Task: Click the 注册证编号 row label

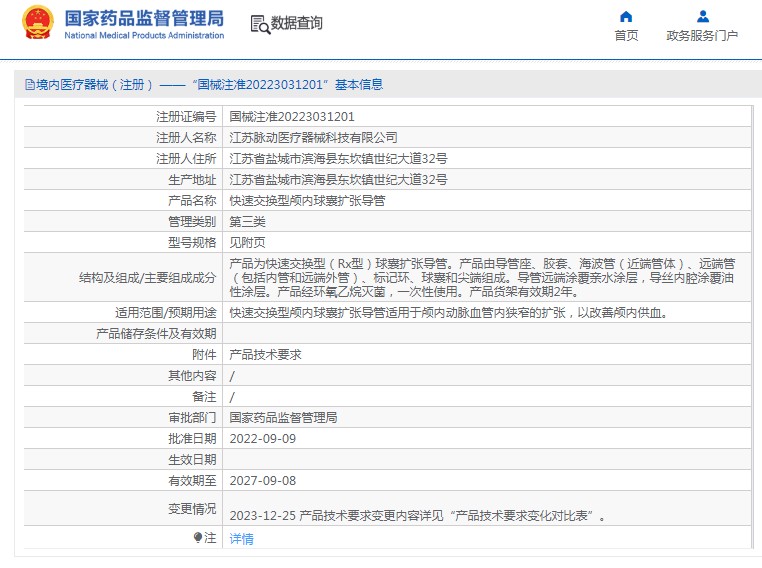Action: (x=186, y=117)
